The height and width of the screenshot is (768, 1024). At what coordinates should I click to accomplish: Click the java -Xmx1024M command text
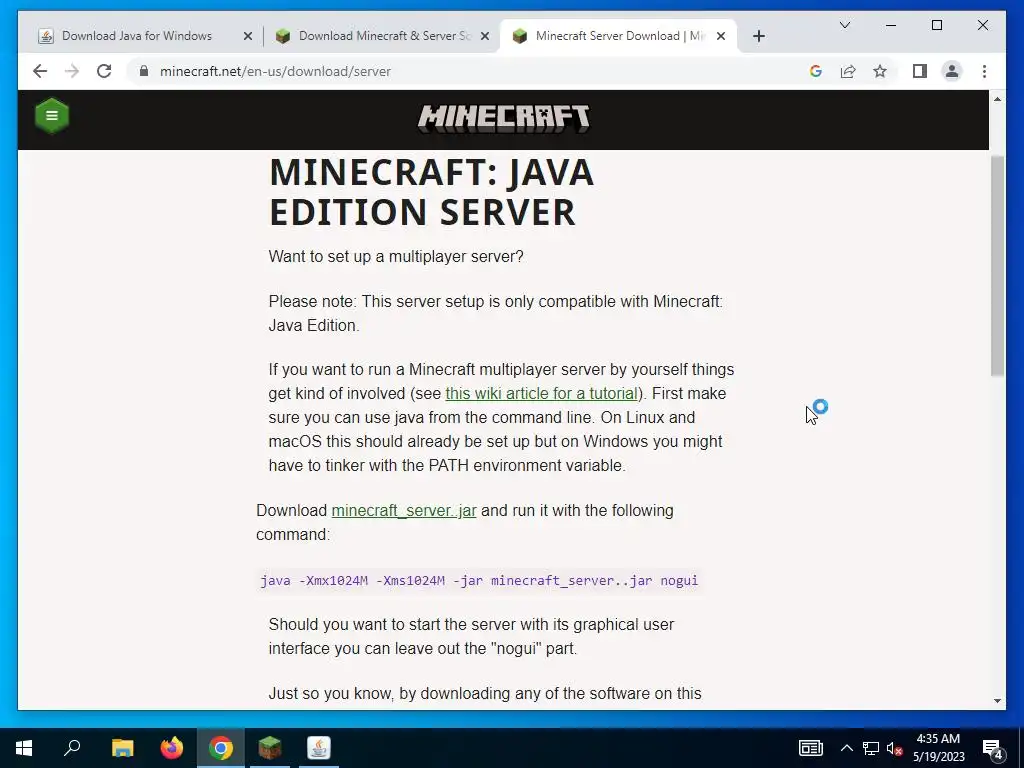(x=479, y=581)
